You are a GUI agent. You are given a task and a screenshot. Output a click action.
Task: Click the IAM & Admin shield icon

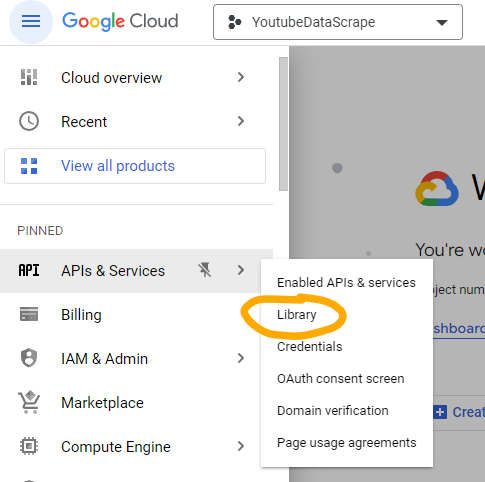coord(29,358)
